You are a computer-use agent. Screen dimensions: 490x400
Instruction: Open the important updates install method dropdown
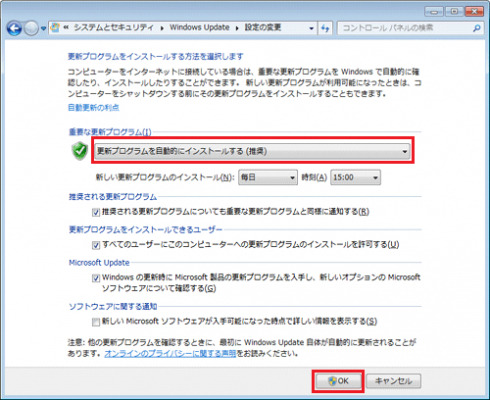click(252, 151)
